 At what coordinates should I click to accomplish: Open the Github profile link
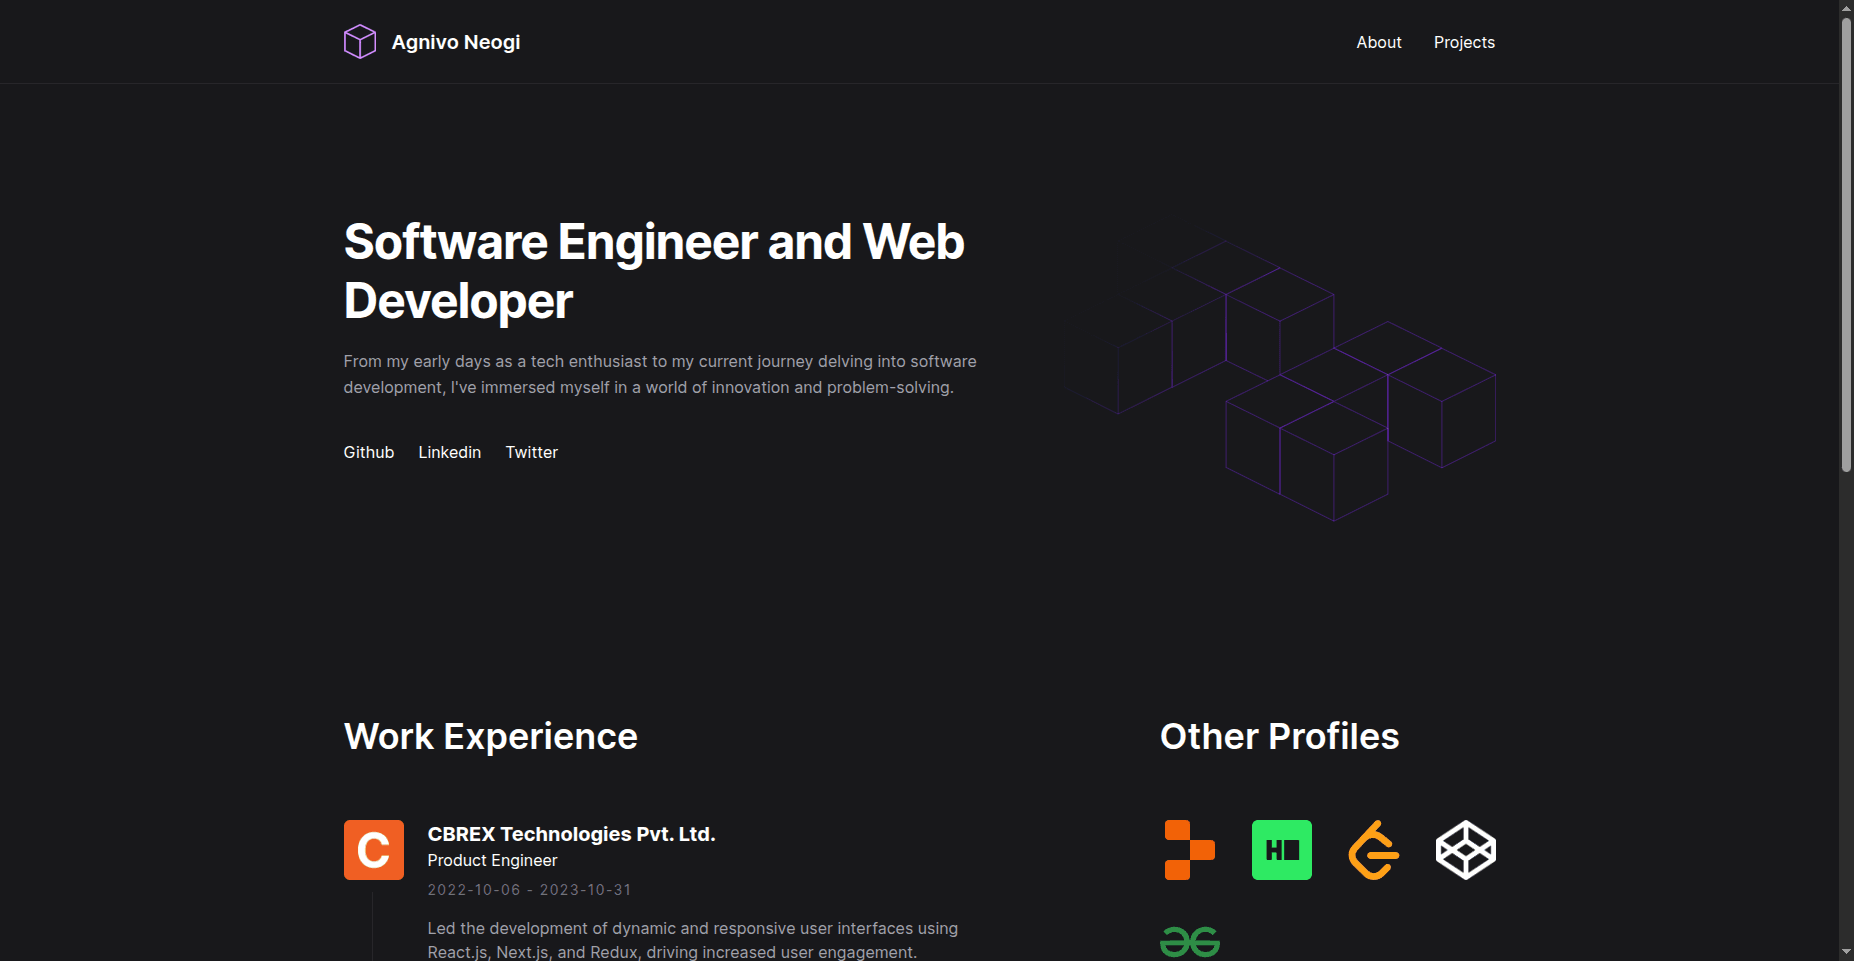pos(368,452)
